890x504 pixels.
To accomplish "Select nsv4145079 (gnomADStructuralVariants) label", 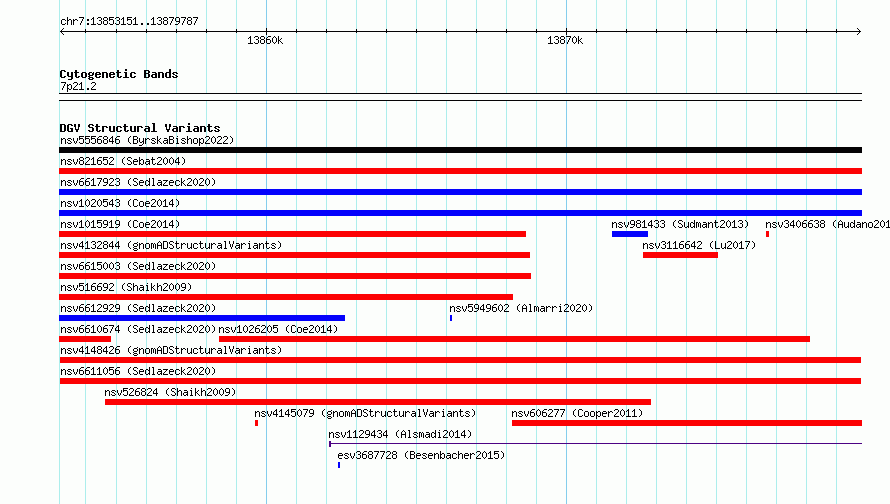I will (x=365, y=413).
